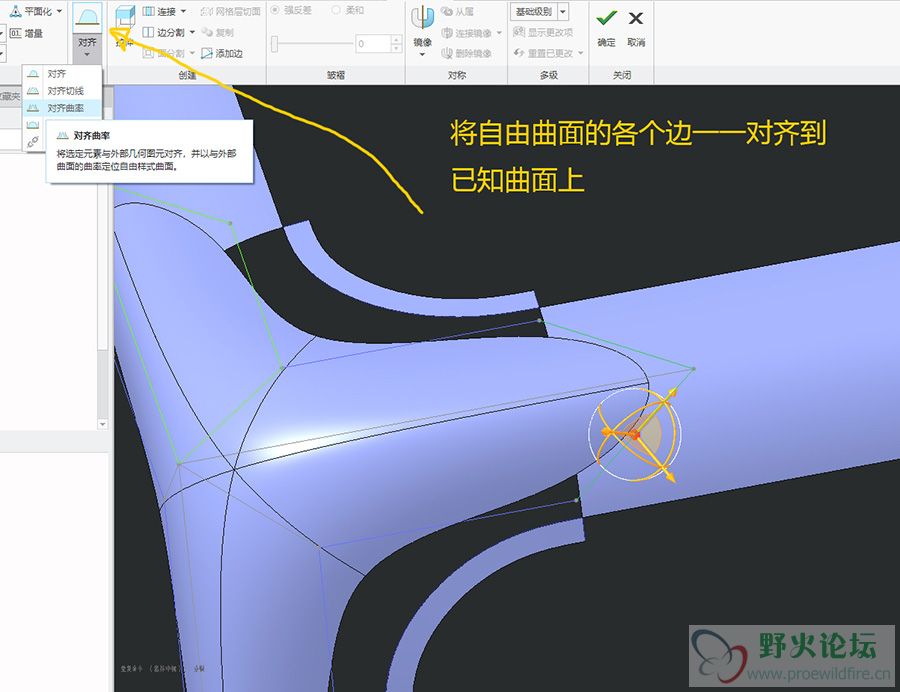The width and height of the screenshot is (900, 692).
Task: Click the 皱褶 crease slider handle
Action: pos(275,44)
